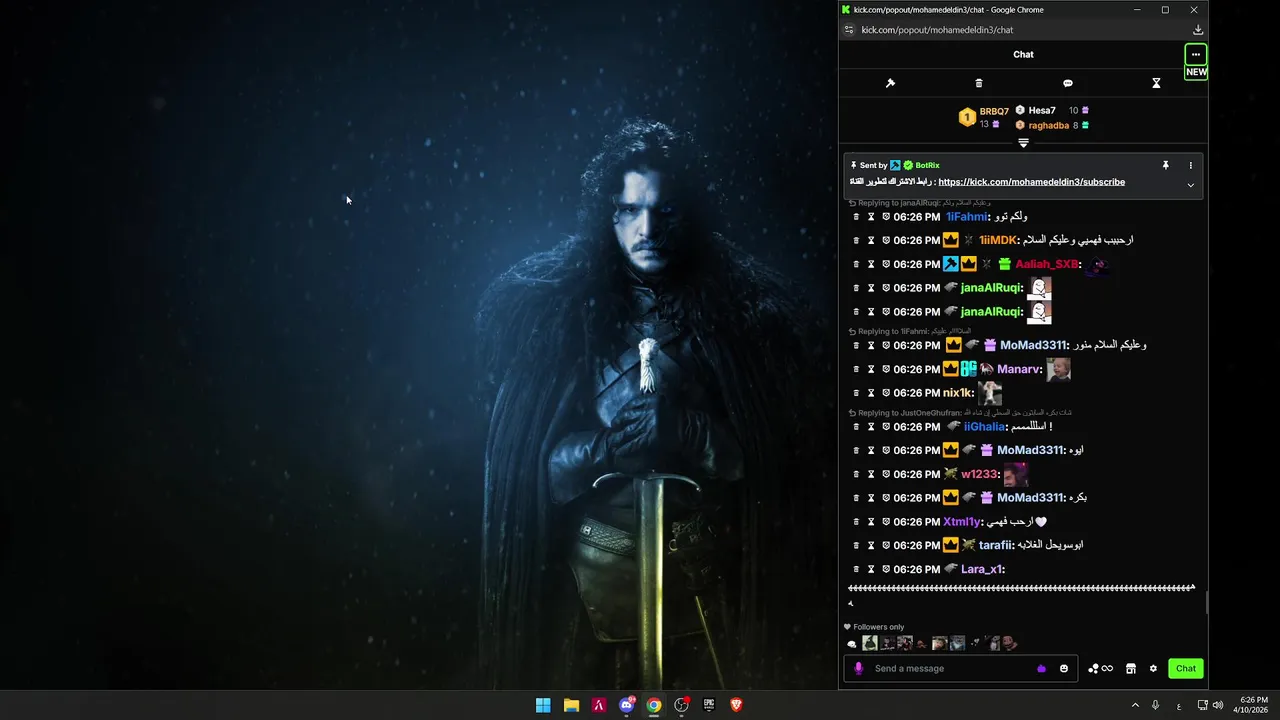Delete w1233's message with trash icon

pos(856,474)
